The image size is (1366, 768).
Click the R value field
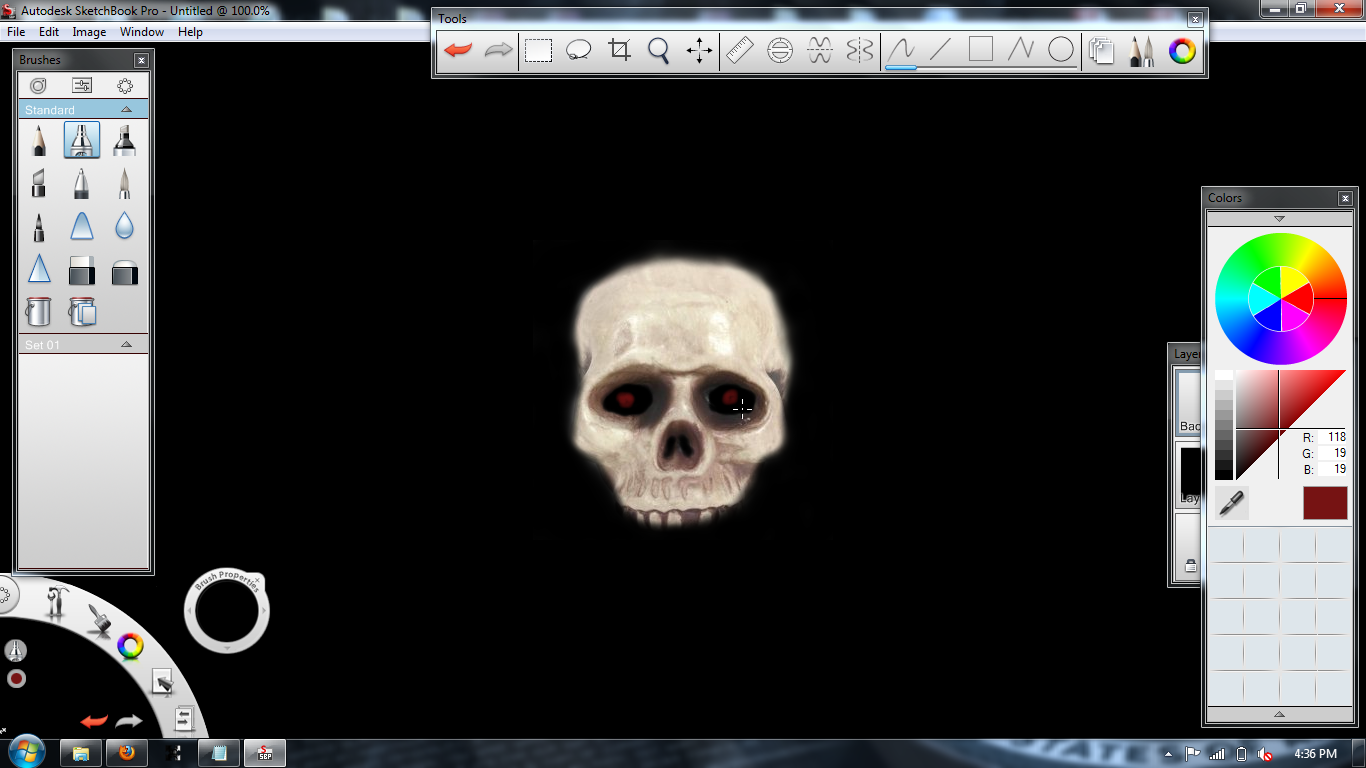click(x=1332, y=437)
